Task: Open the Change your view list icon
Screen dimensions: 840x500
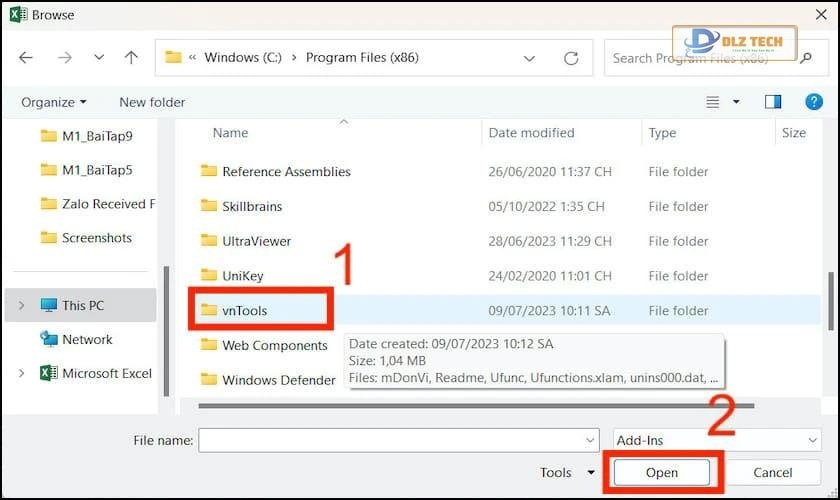Action: [x=713, y=102]
